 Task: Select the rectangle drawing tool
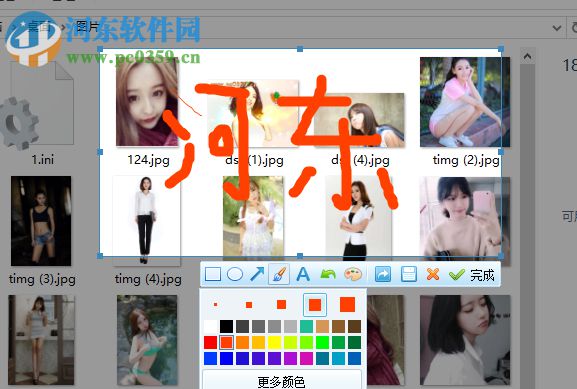click(213, 275)
